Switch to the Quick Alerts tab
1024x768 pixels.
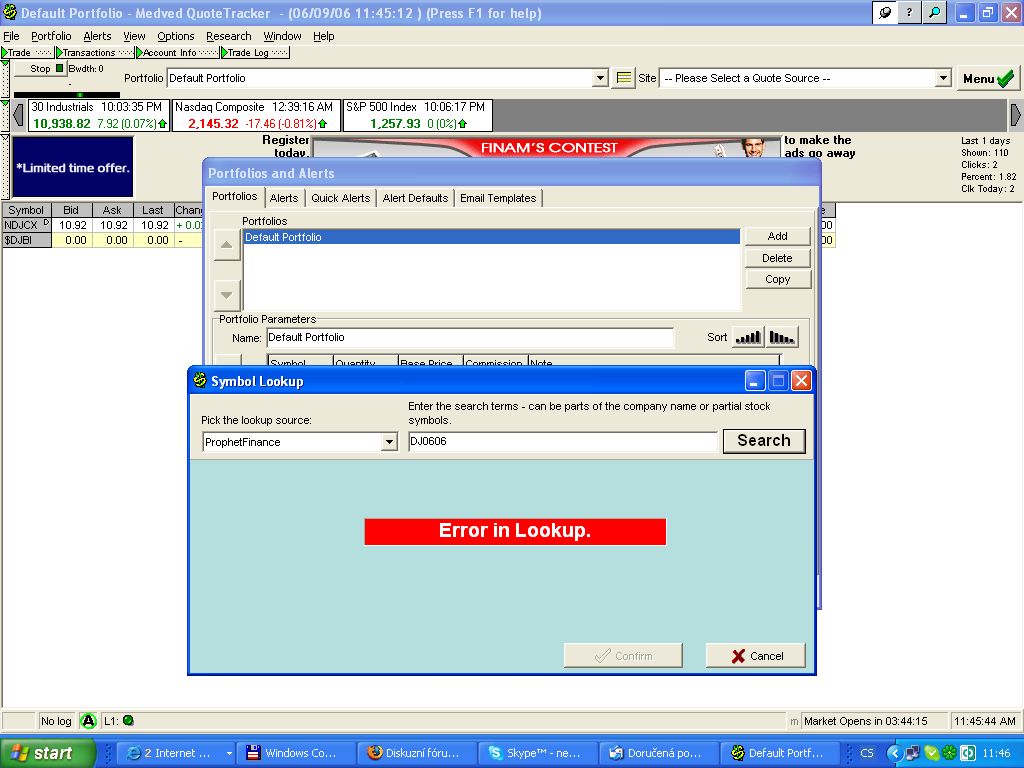pos(340,198)
